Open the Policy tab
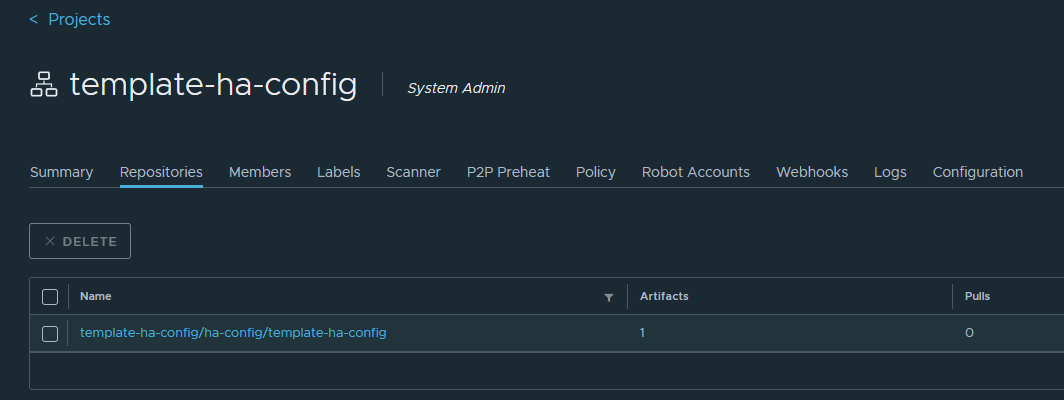The image size is (1064, 400). pos(595,172)
